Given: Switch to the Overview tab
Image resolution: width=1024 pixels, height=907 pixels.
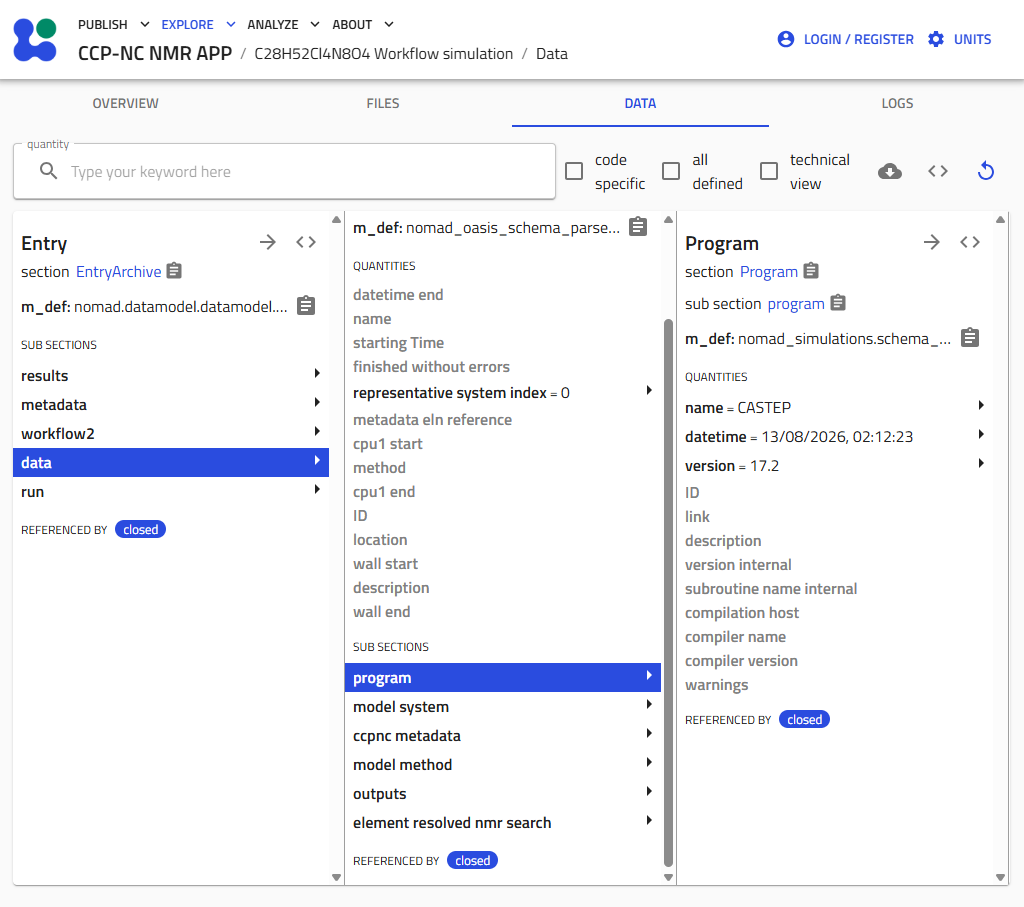Looking at the screenshot, I should [125, 103].
